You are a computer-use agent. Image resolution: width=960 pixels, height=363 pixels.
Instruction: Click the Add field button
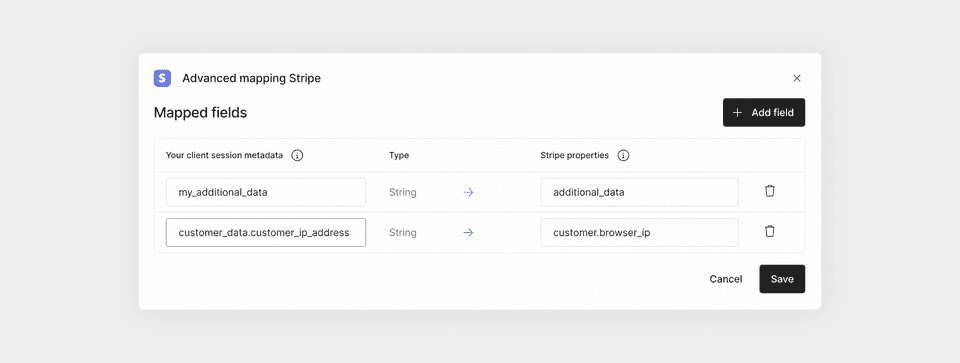click(x=763, y=113)
